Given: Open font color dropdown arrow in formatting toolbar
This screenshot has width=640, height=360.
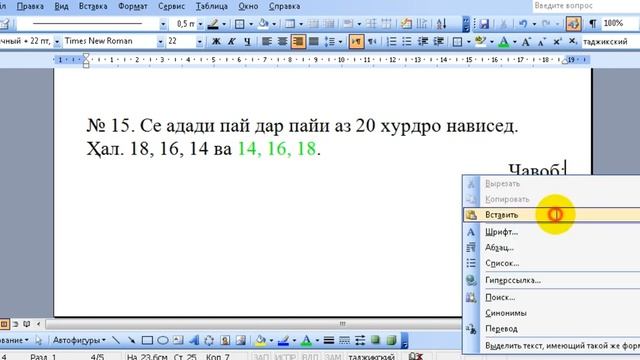Looking at the screenshot, I should pos(514,41).
